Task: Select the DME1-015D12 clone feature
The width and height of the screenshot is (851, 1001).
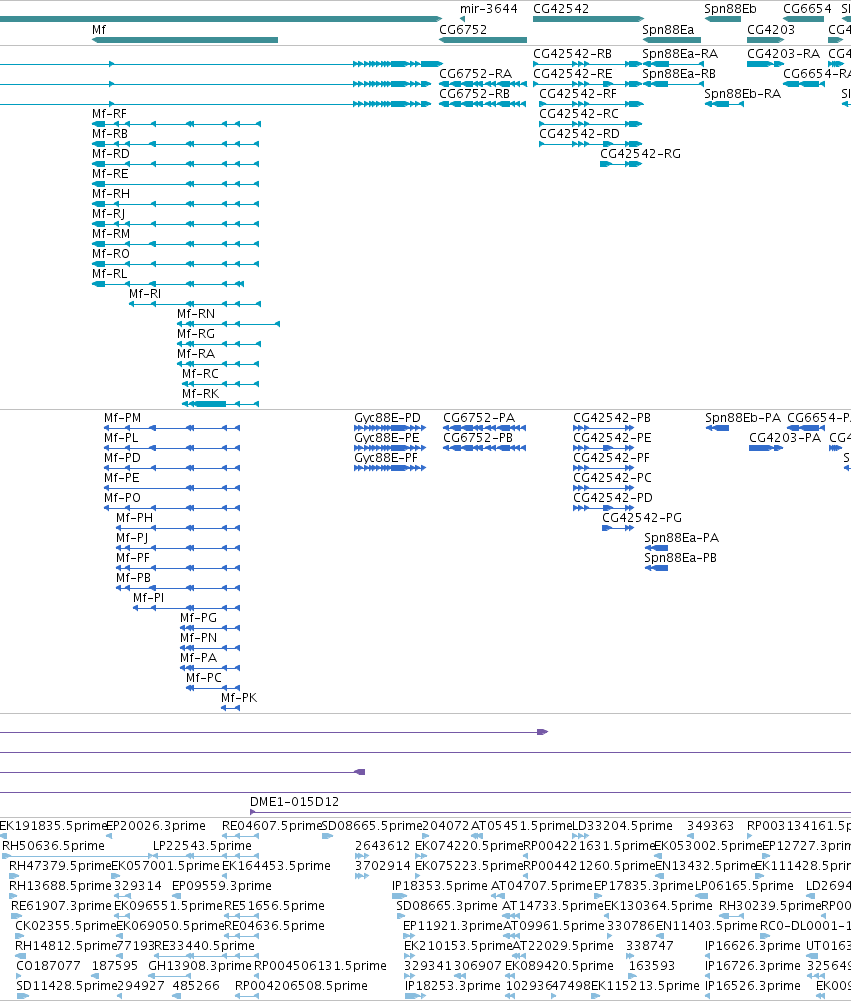Action: (x=550, y=812)
